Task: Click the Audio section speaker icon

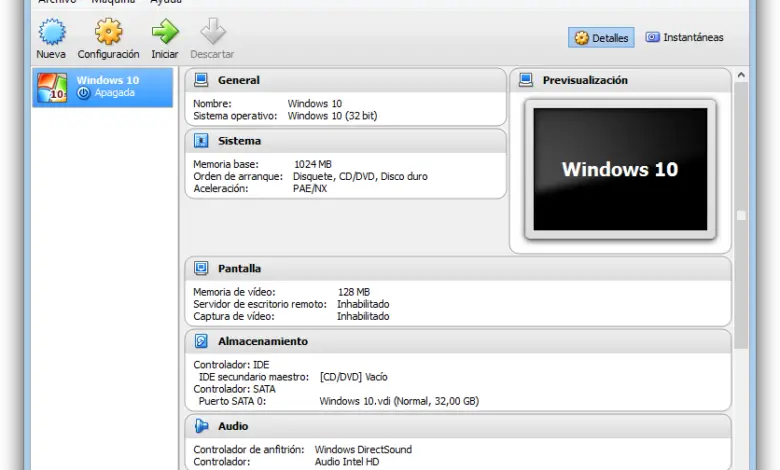Action: coord(201,426)
